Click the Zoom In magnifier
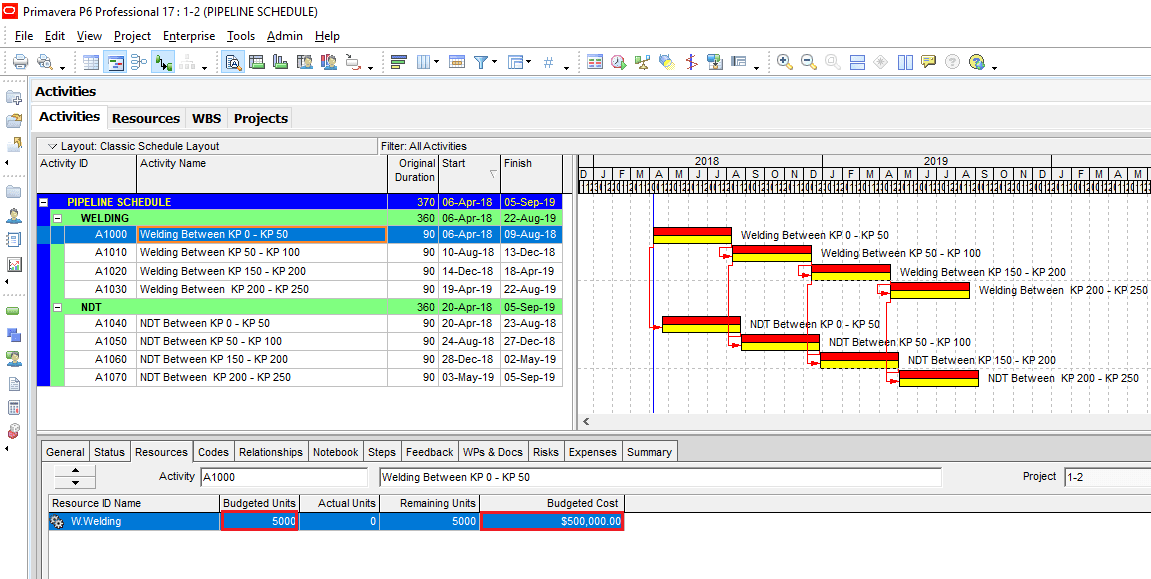Screen dimensions: 1151x579 click(x=785, y=62)
